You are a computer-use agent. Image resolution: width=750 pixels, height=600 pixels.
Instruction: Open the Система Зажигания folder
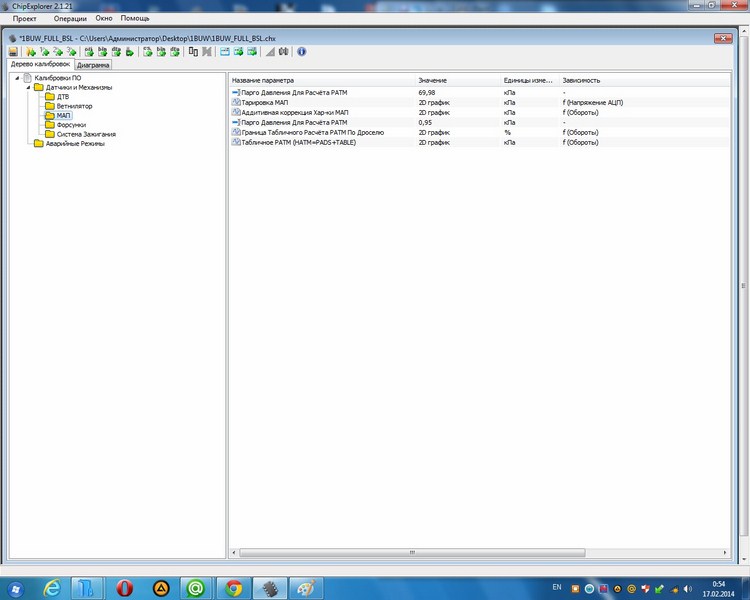(x=86, y=134)
